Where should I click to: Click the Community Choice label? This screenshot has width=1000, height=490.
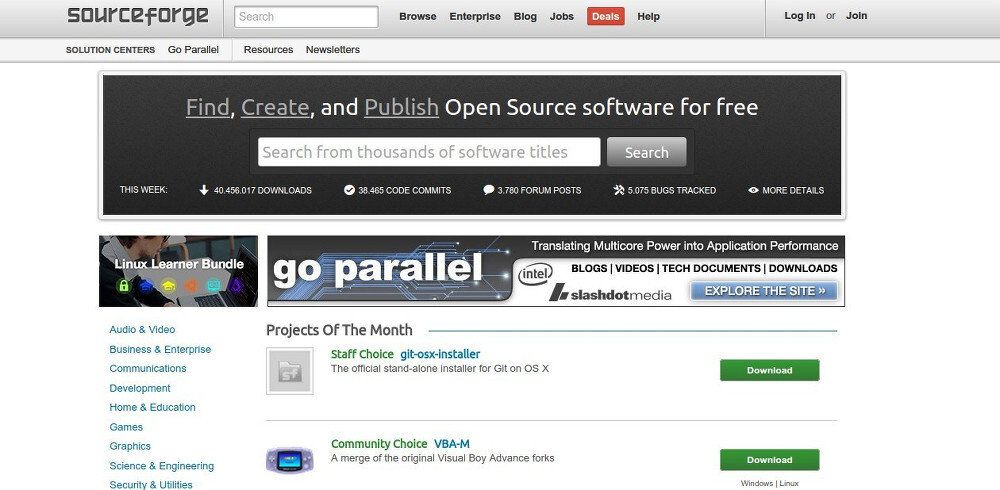[379, 444]
